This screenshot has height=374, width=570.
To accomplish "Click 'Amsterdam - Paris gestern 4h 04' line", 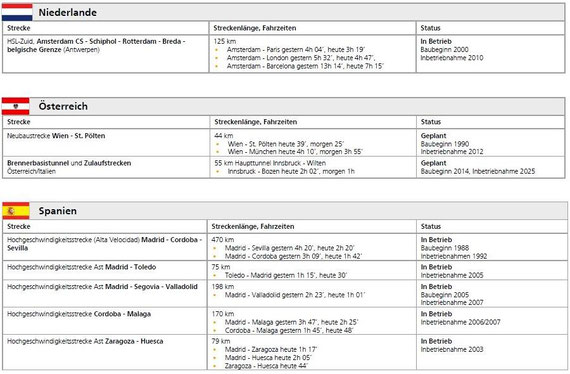I will pyautogui.click(x=296, y=50).
